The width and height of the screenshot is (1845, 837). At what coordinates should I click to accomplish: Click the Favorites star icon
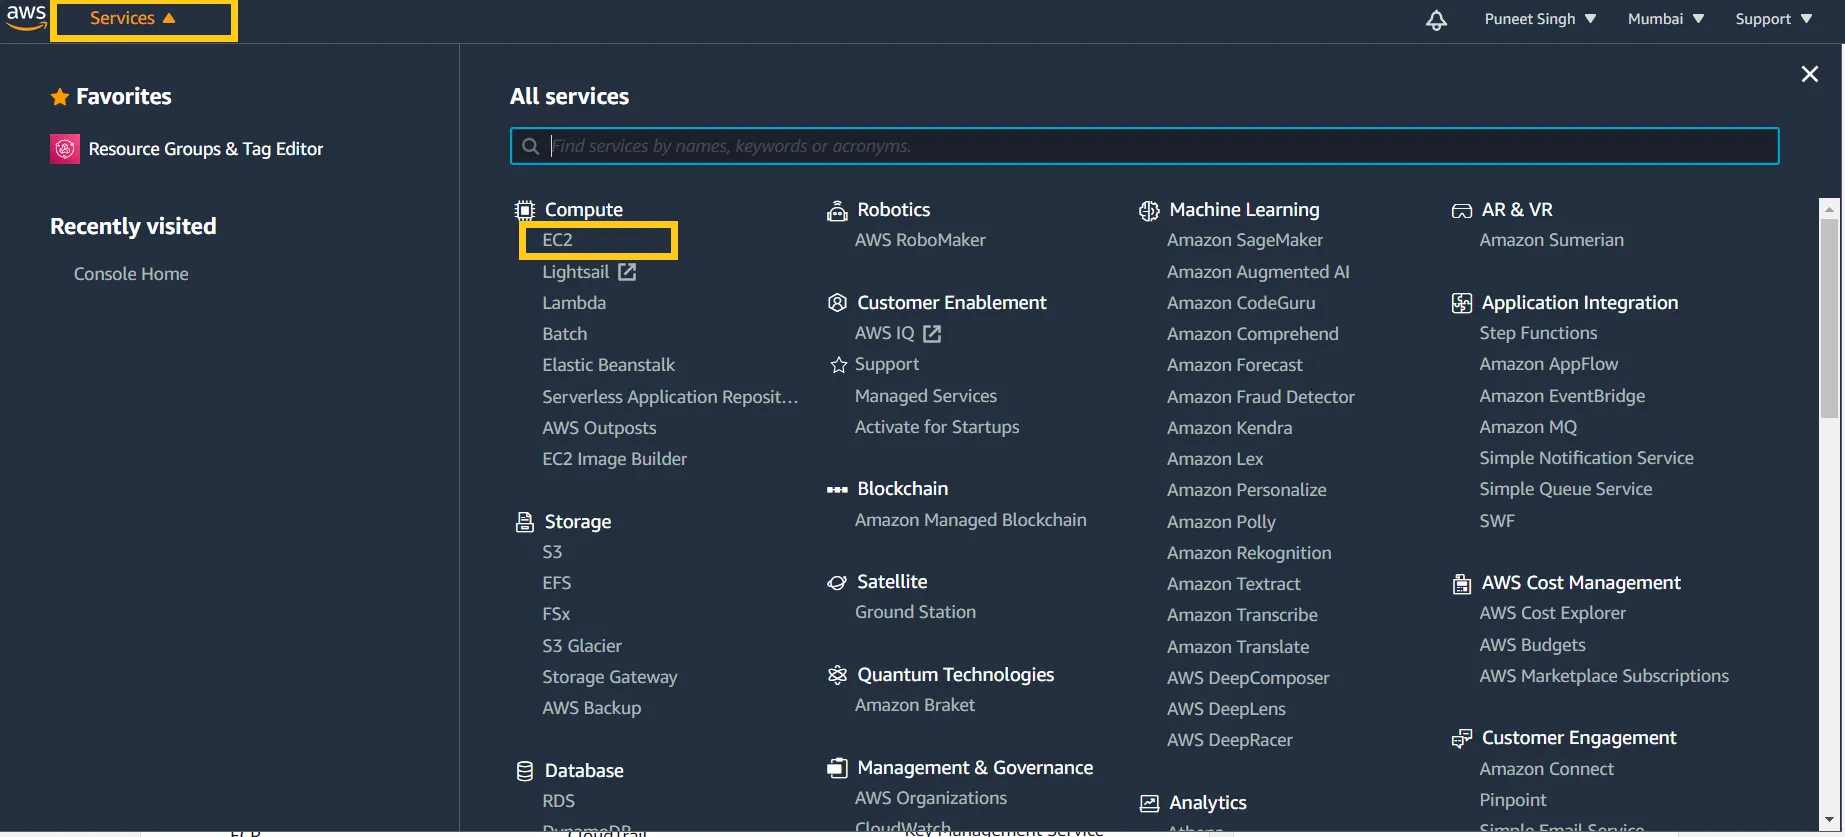coord(60,97)
